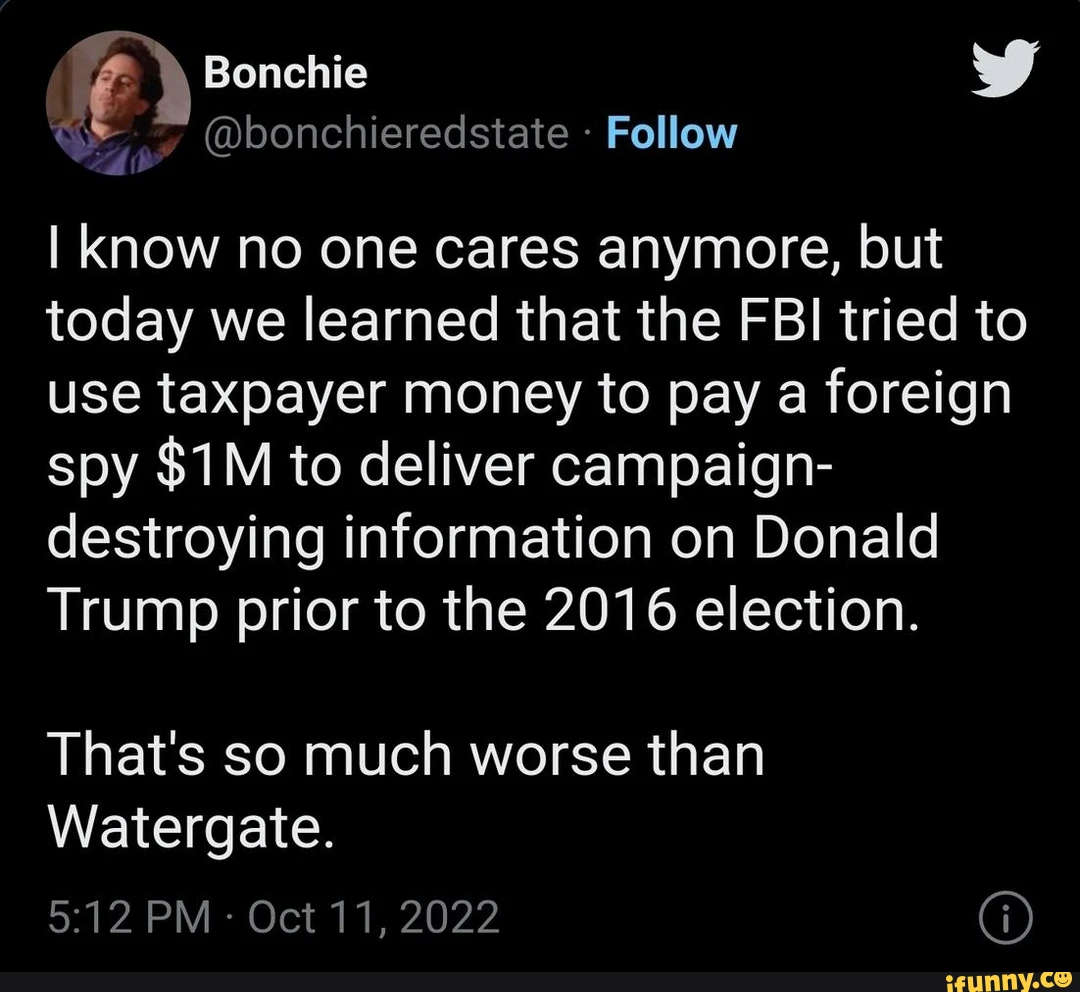The width and height of the screenshot is (1080, 992).
Task: Select the Oct 11, 2022 date
Action: pos(373,918)
